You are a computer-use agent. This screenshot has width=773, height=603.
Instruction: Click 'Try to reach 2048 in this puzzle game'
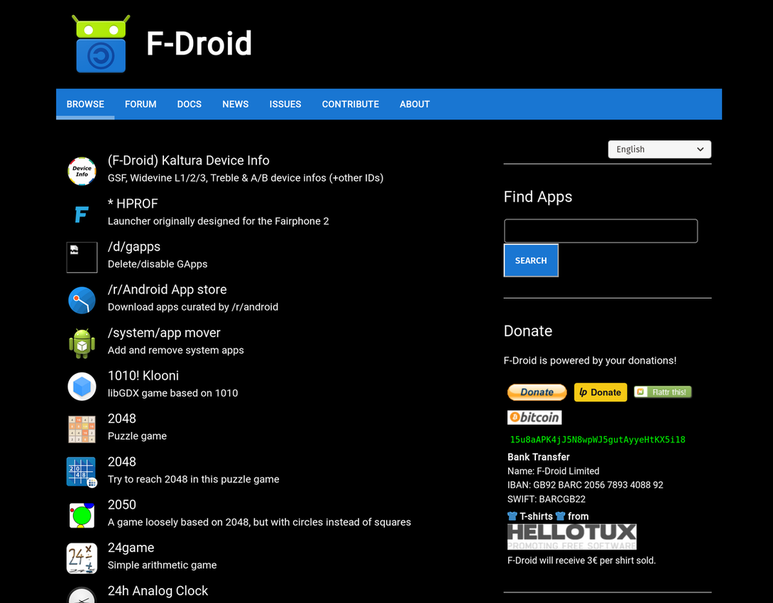[193, 479]
